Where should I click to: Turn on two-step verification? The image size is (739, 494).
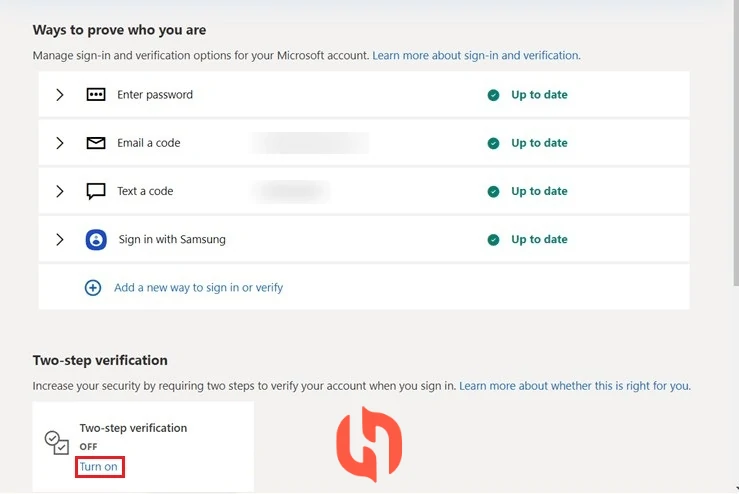(x=99, y=467)
